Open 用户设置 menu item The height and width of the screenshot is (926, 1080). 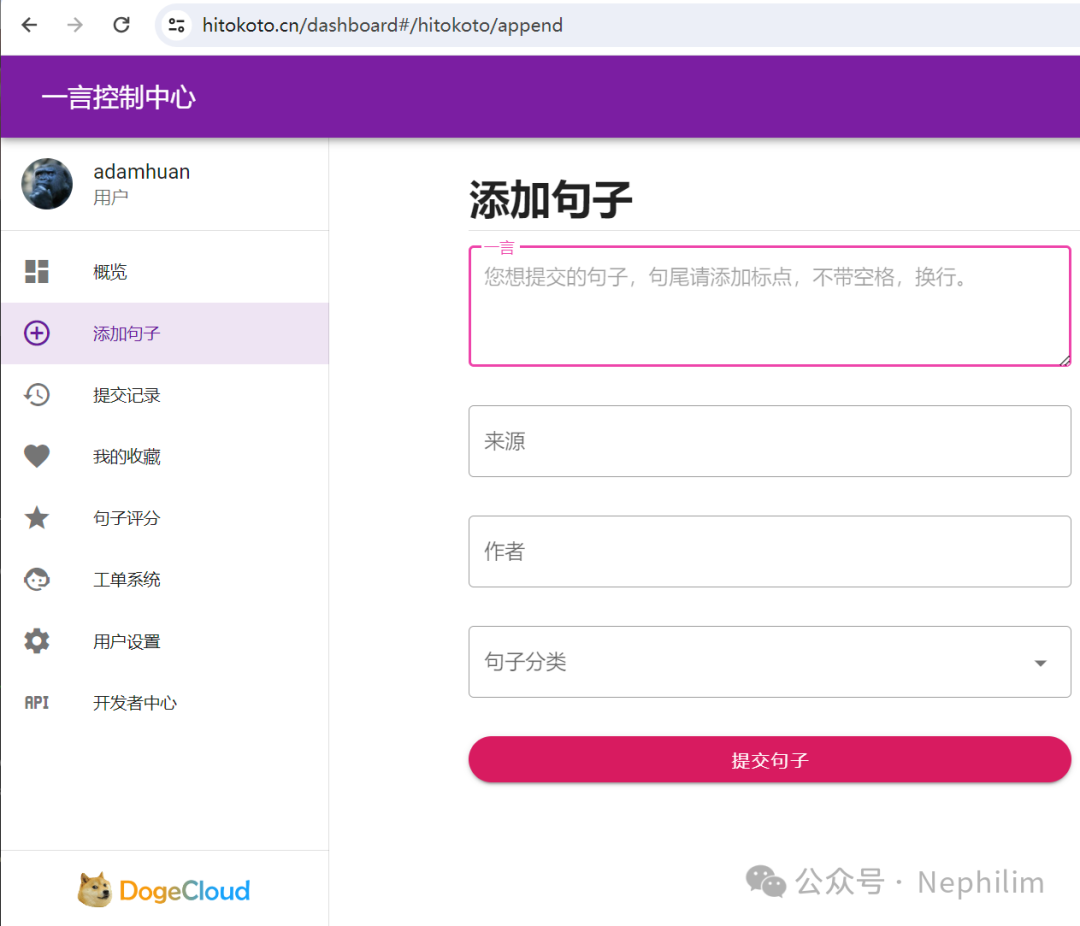165,641
